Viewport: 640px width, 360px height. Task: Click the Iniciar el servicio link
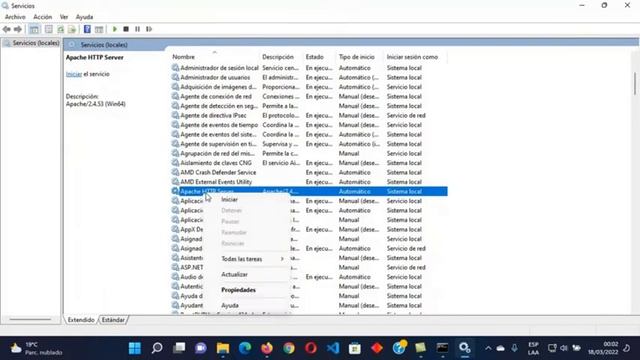tap(74, 74)
